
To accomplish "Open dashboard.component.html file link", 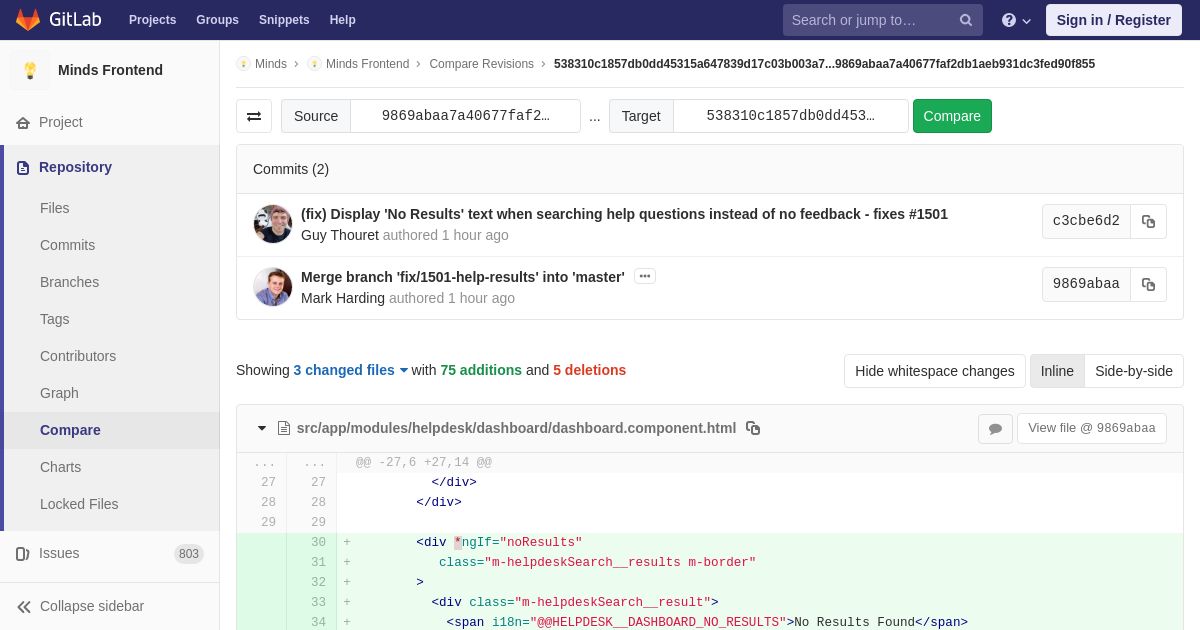I will (x=516, y=428).
